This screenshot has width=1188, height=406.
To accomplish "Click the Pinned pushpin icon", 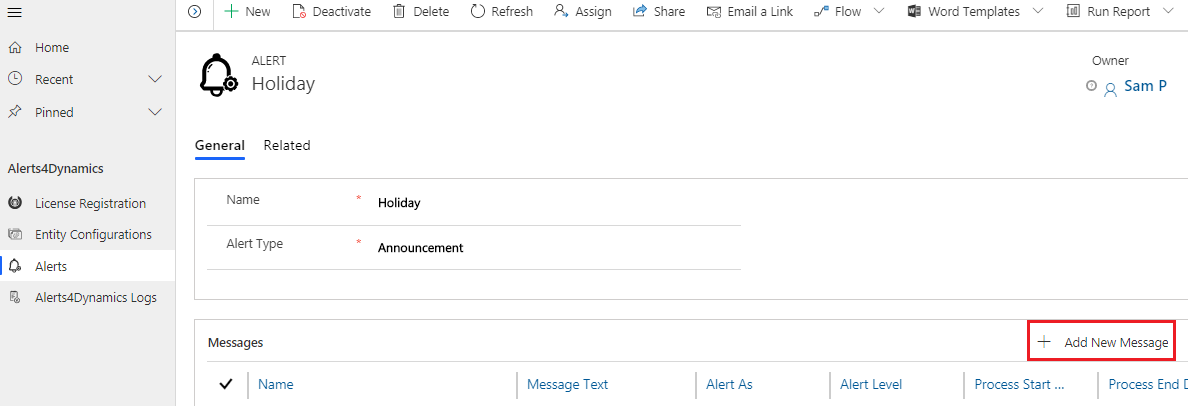I will (14, 112).
